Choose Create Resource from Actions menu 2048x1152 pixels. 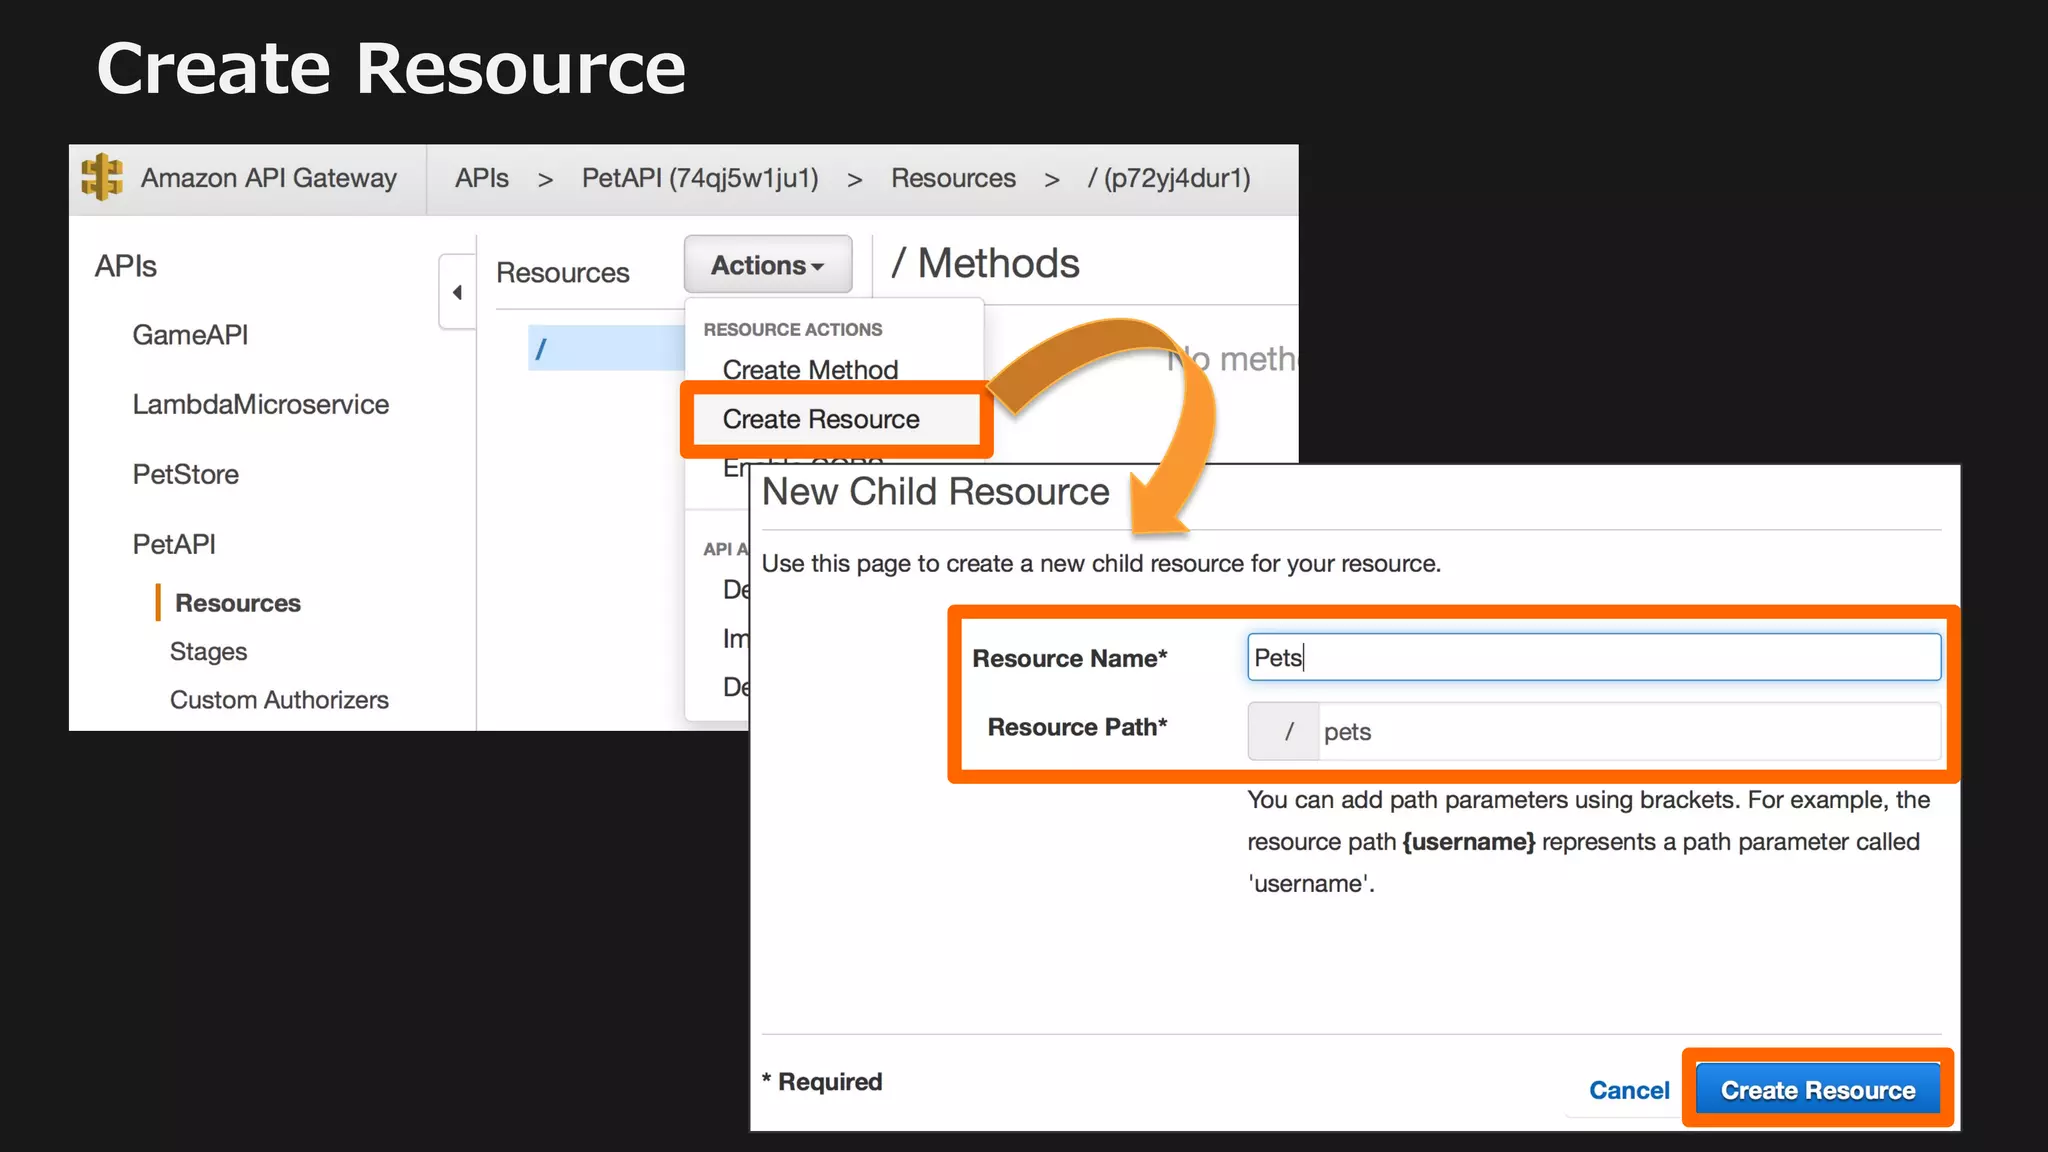click(x=821, y=419)
